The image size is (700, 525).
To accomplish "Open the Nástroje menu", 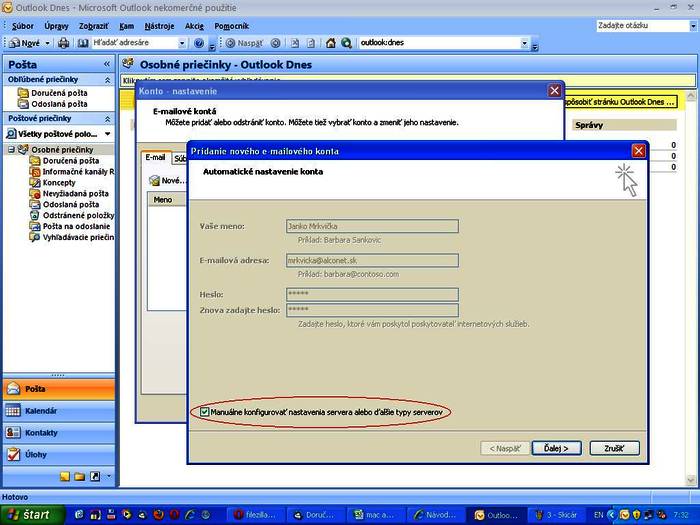I will pyautogui.click(x=159, y=26).
